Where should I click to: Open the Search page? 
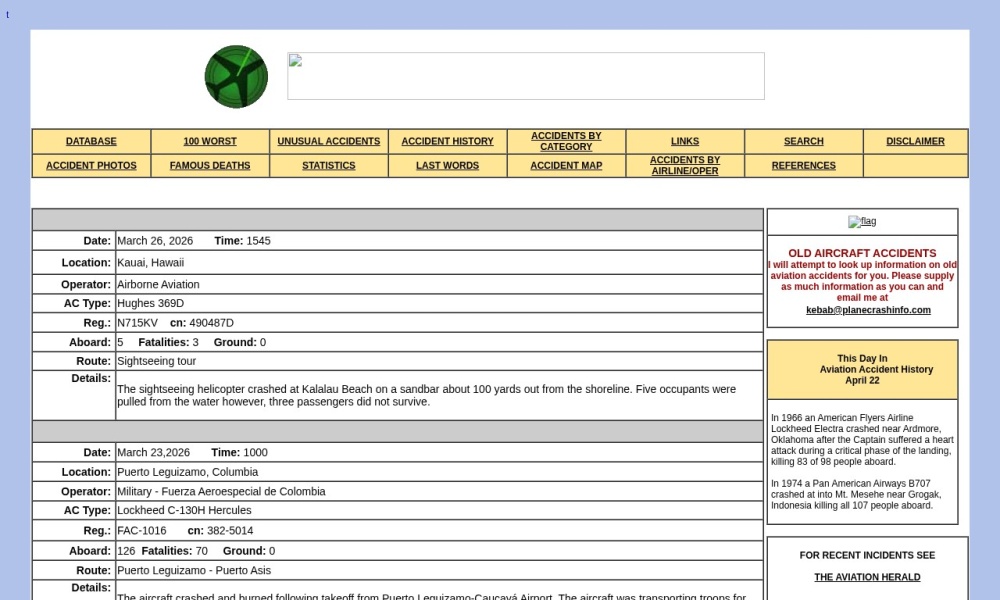tap(803, 142)
